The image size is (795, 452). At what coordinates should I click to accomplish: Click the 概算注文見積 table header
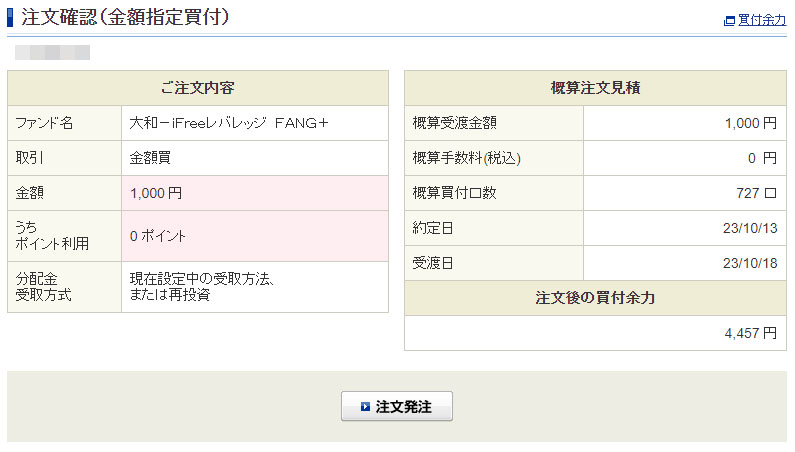coord(595,88)
